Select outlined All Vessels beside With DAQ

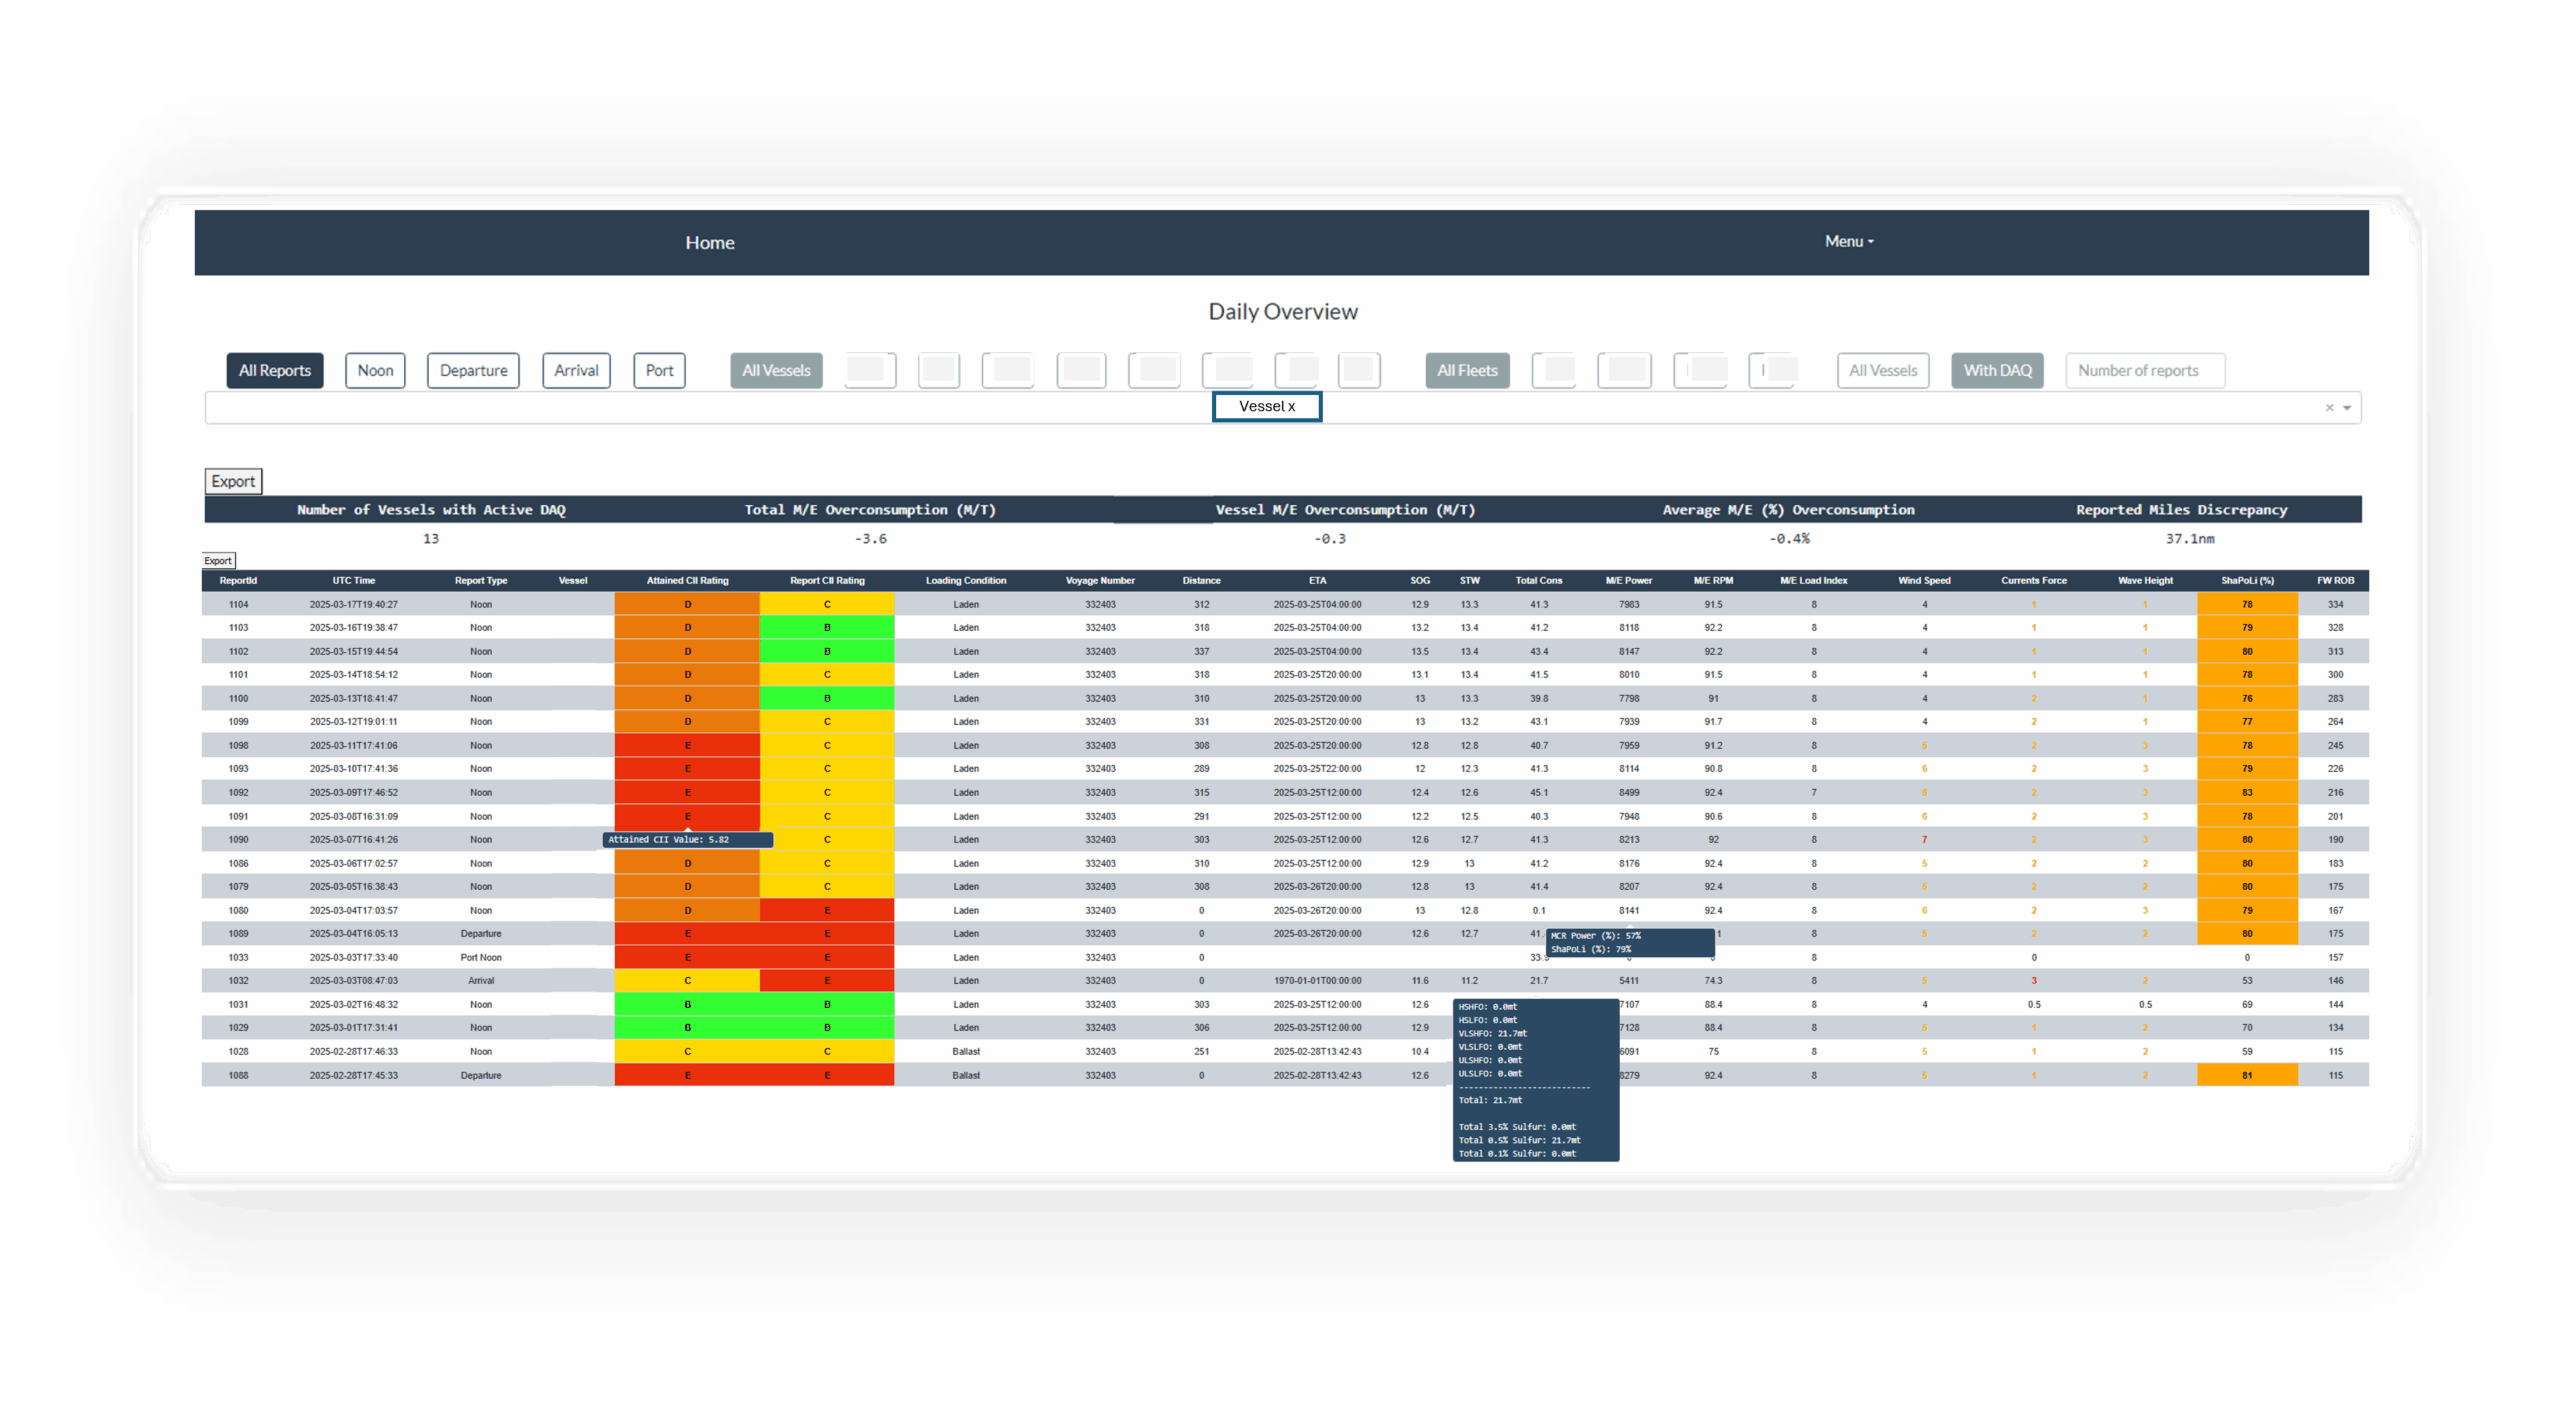(1883, 371)
